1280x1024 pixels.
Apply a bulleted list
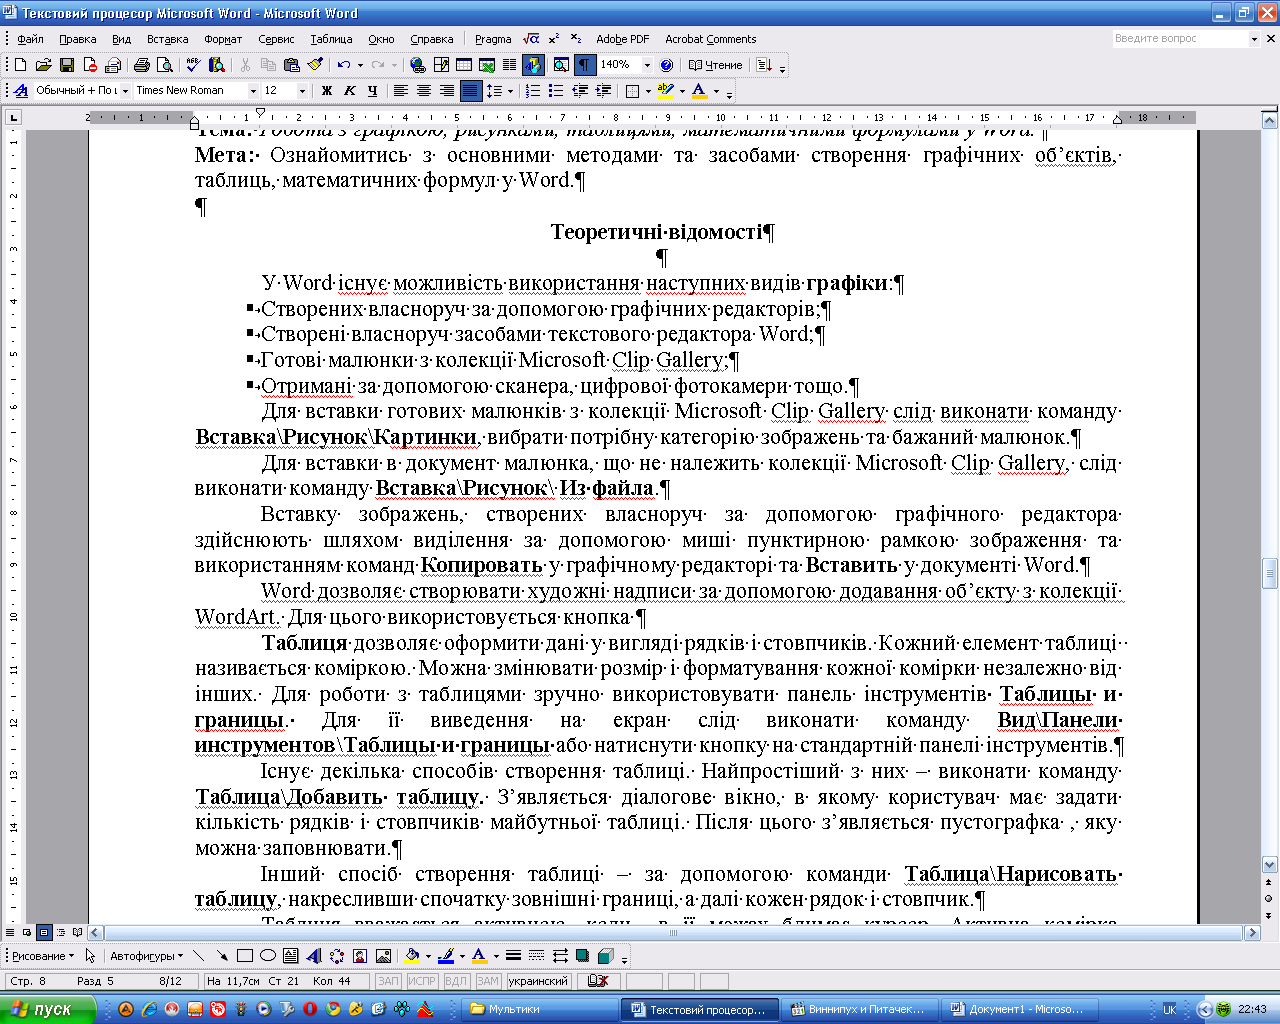click(x=556, y=90)
